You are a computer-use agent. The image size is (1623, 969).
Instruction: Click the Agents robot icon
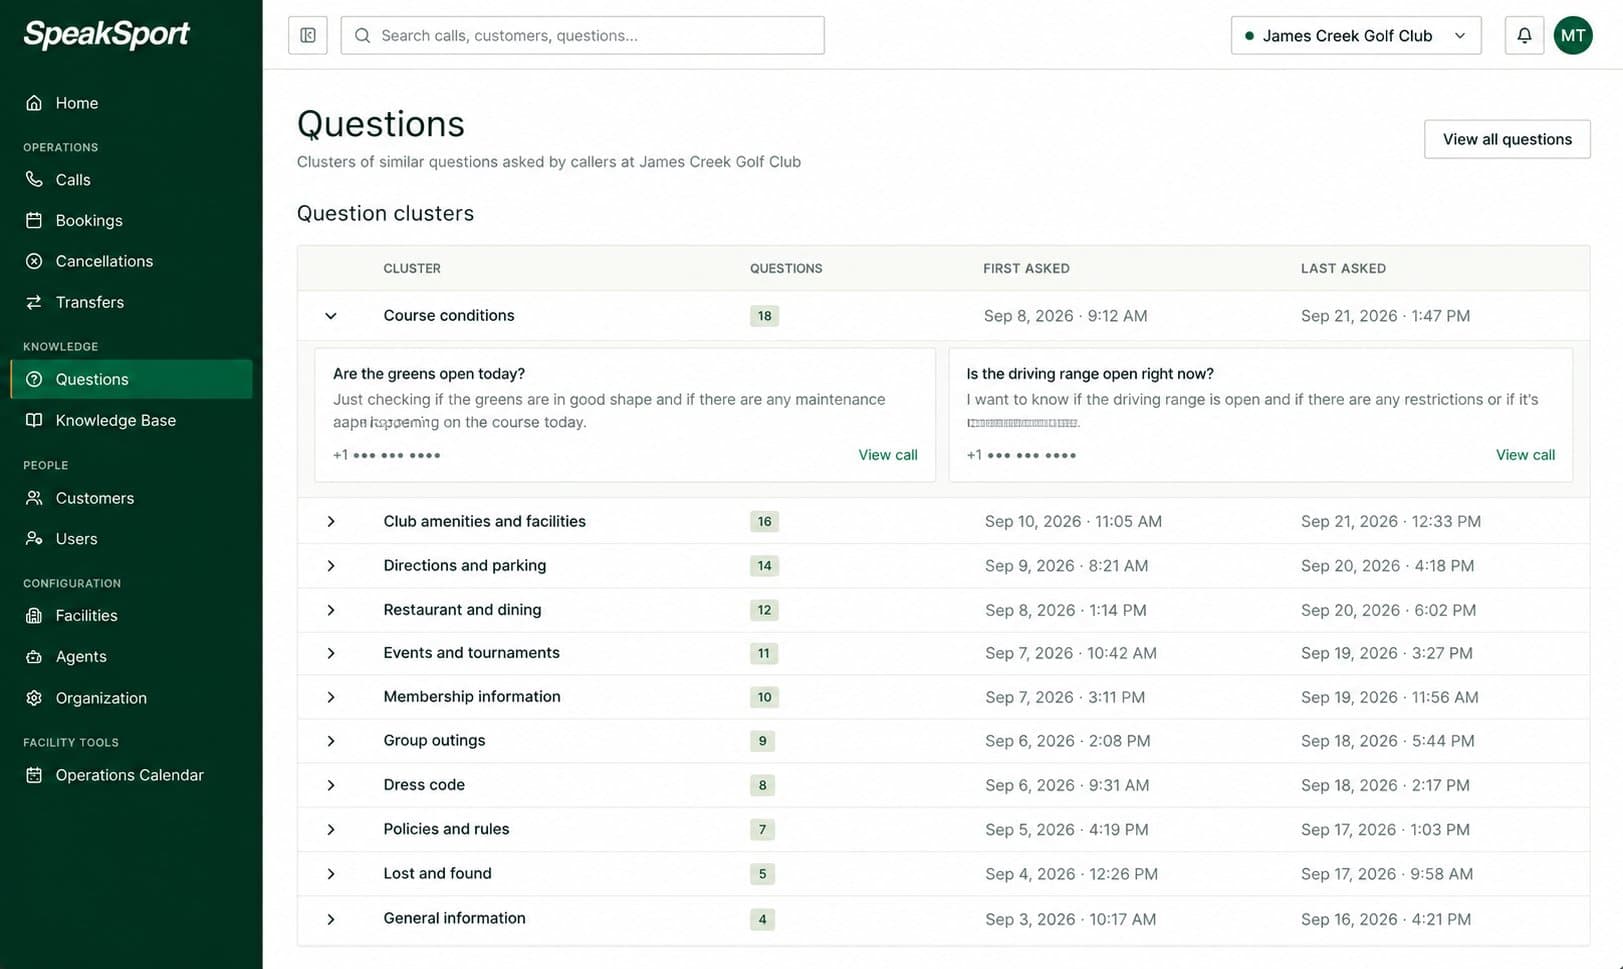click(34, 657)
